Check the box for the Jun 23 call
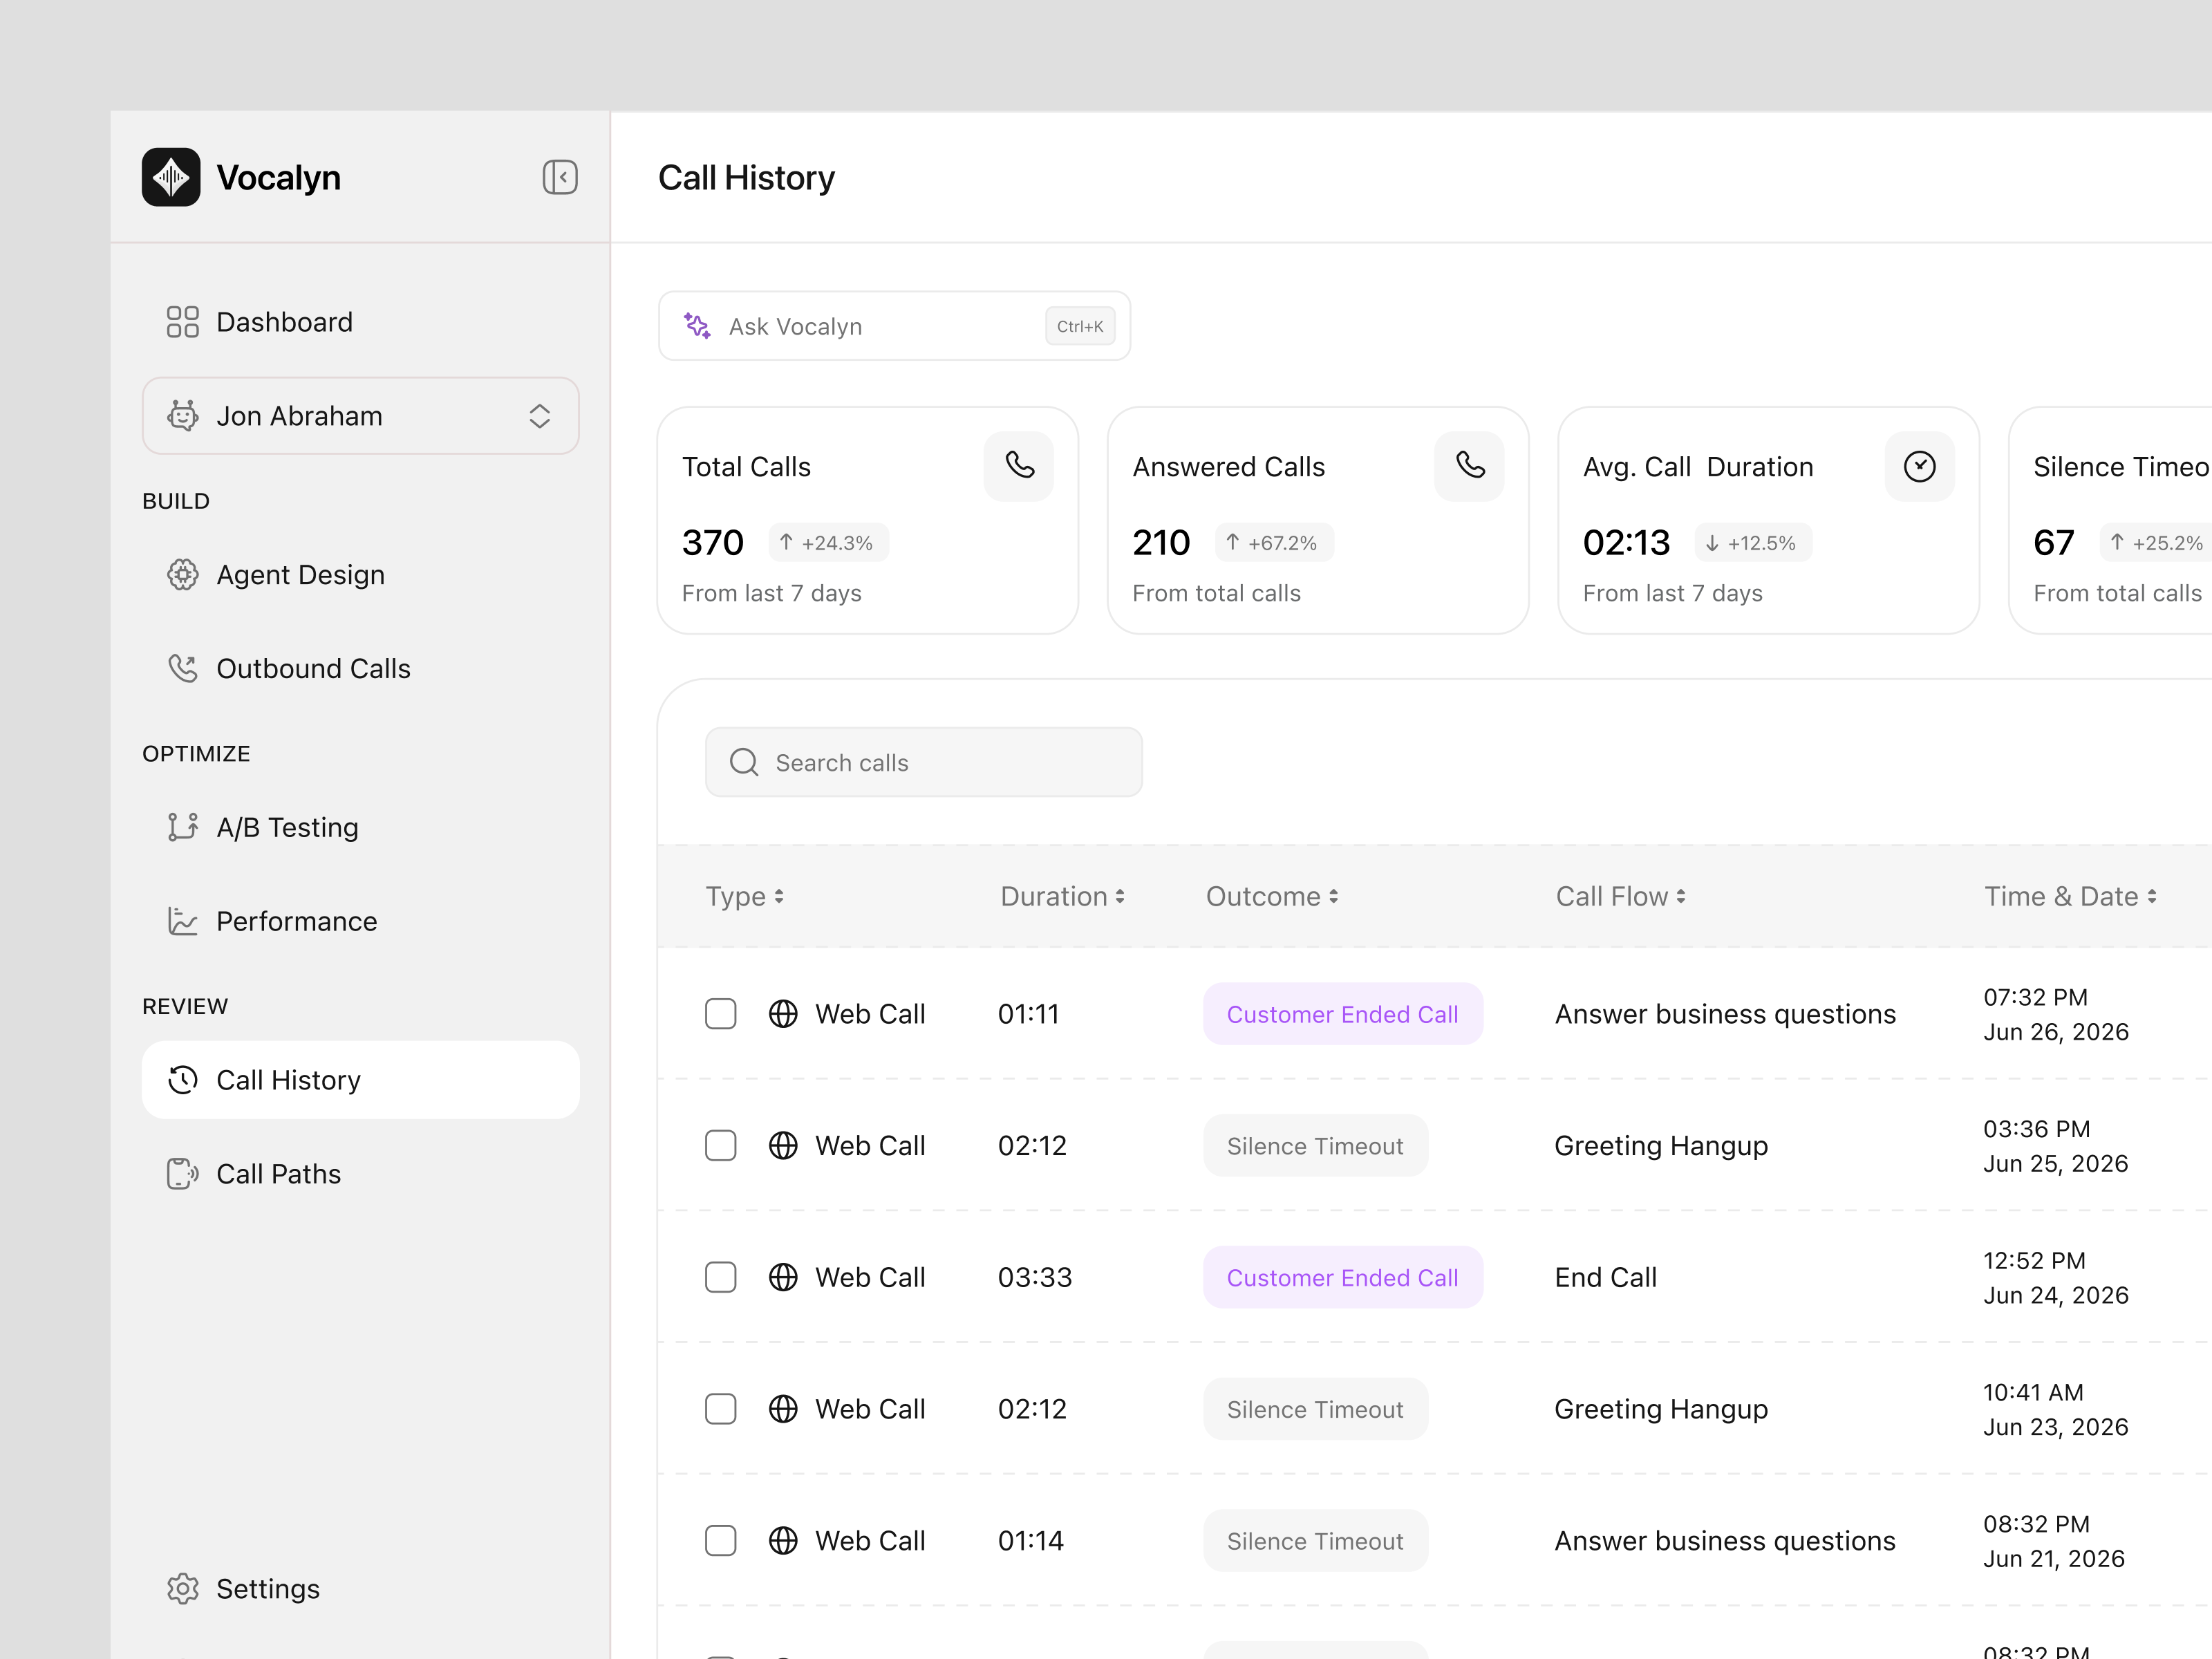 coord(721,1409)
